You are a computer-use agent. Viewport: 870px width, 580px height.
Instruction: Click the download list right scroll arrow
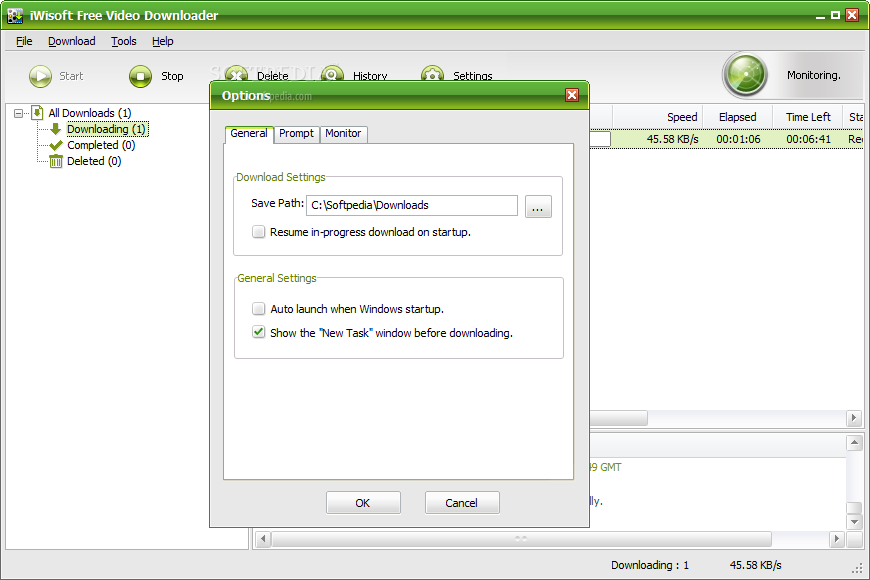[854, 418]
